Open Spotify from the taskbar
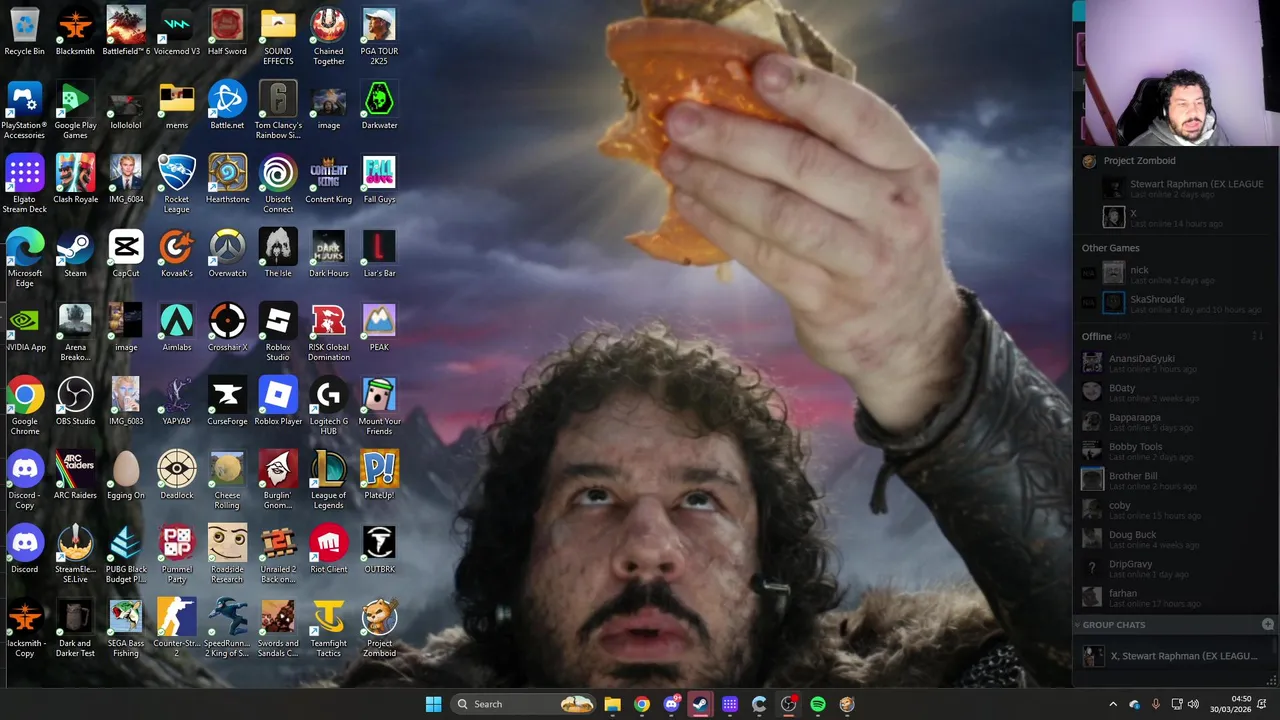This screenshot has height=720, width=1280. coord(818,704)
